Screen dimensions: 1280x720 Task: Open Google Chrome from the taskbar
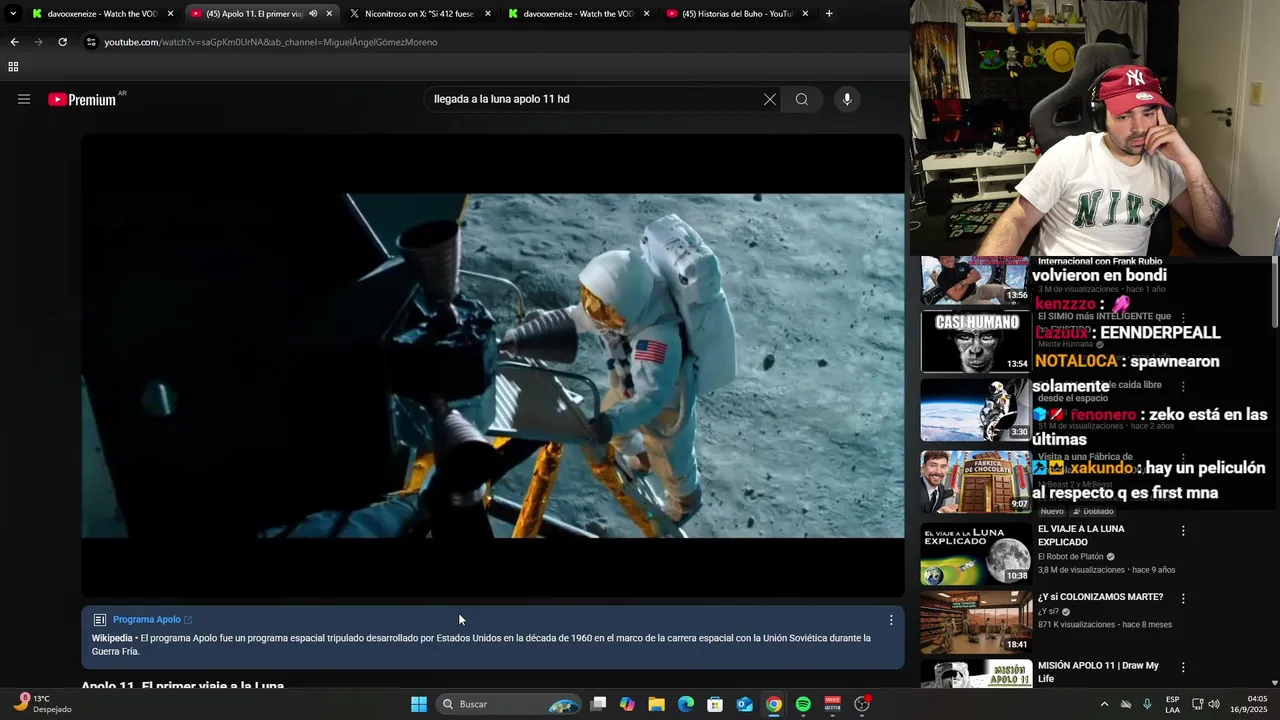[774, 704]
